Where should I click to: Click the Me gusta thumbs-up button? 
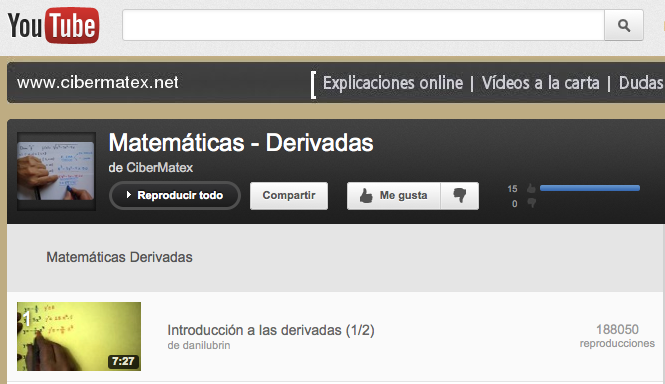(394, 196)
